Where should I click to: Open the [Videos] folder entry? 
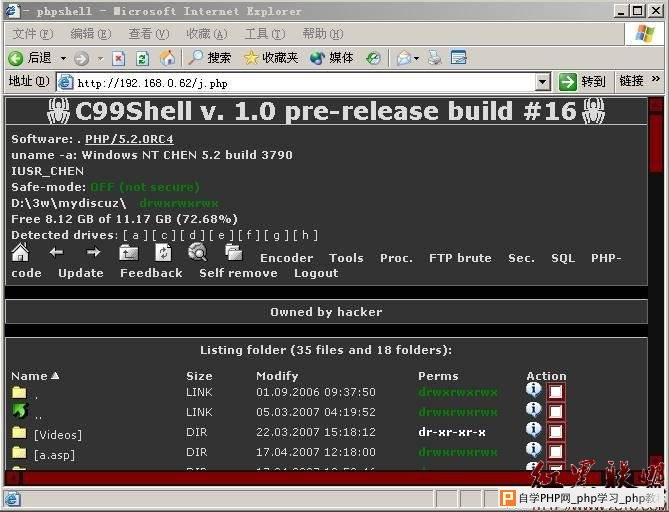point(58,435)
